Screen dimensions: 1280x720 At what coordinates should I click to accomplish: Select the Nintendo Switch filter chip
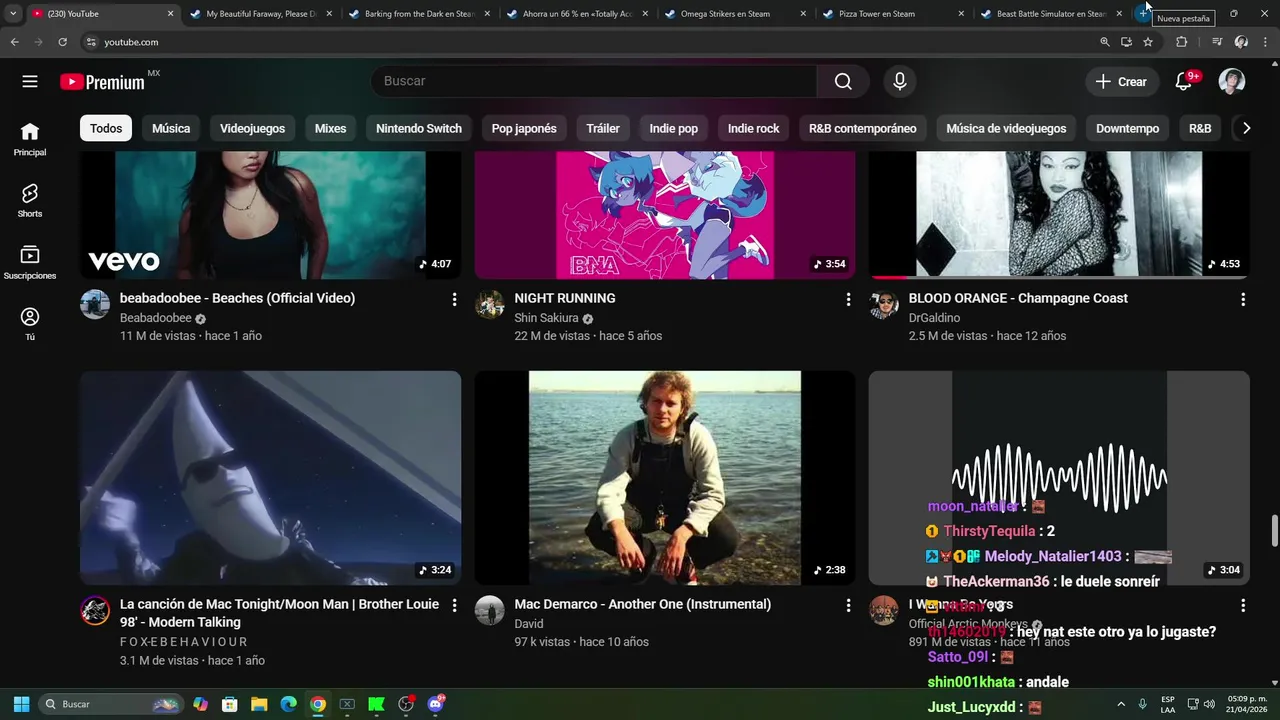419,128
